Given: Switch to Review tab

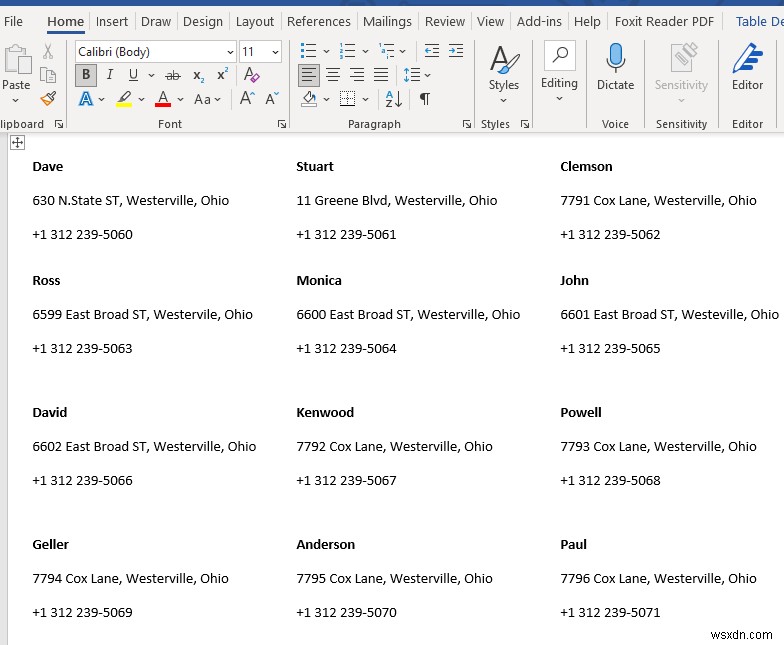Looking at the screenshot, I should (444, 22).
